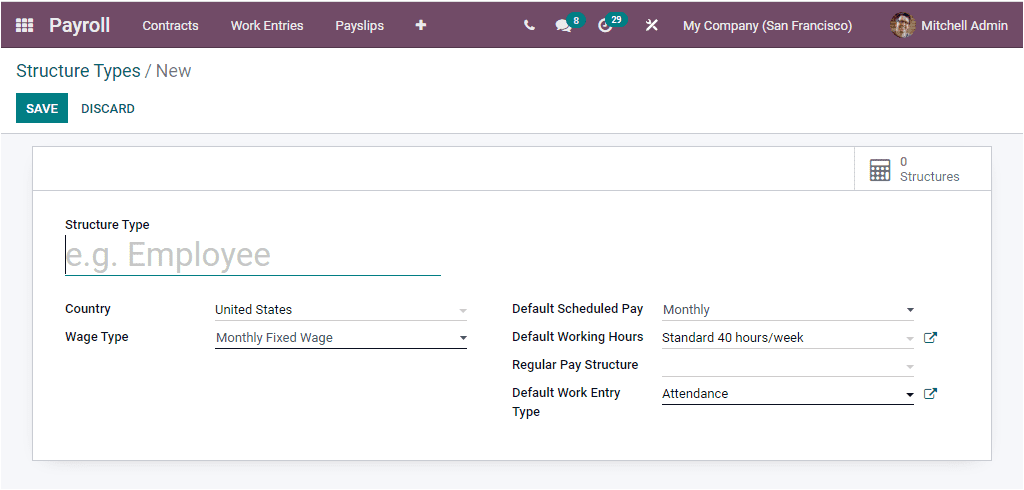Click the Structures calculator icon
The width and height of the screenshot is (1024, 490).
[x=880, y=170]
